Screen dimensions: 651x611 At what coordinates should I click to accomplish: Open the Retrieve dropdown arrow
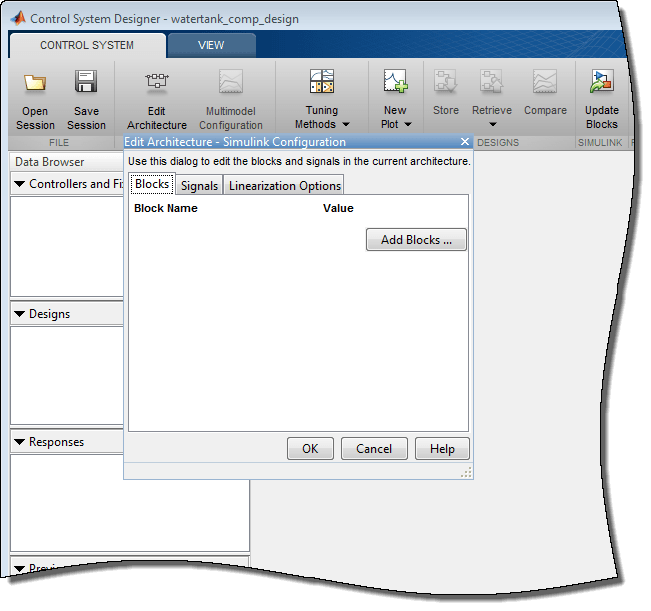[x=492, y=124]
